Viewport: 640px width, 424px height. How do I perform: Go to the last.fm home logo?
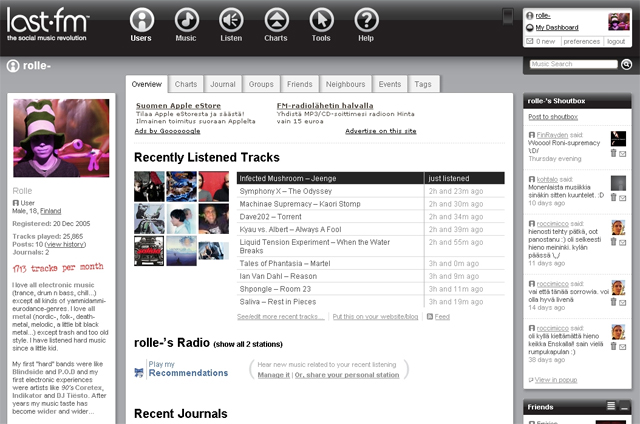[x=47, y=23]
